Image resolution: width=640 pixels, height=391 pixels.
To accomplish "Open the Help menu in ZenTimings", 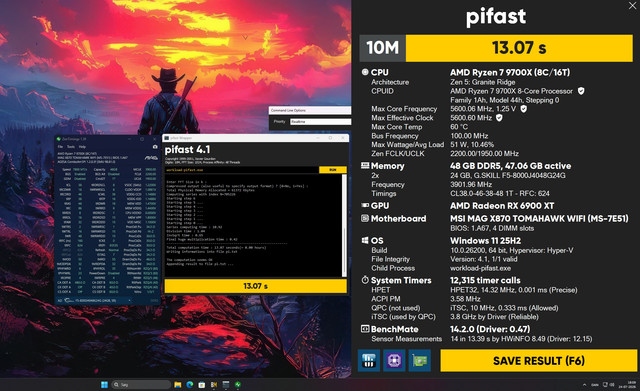I will pyautogui.click(x=82, y=147).
